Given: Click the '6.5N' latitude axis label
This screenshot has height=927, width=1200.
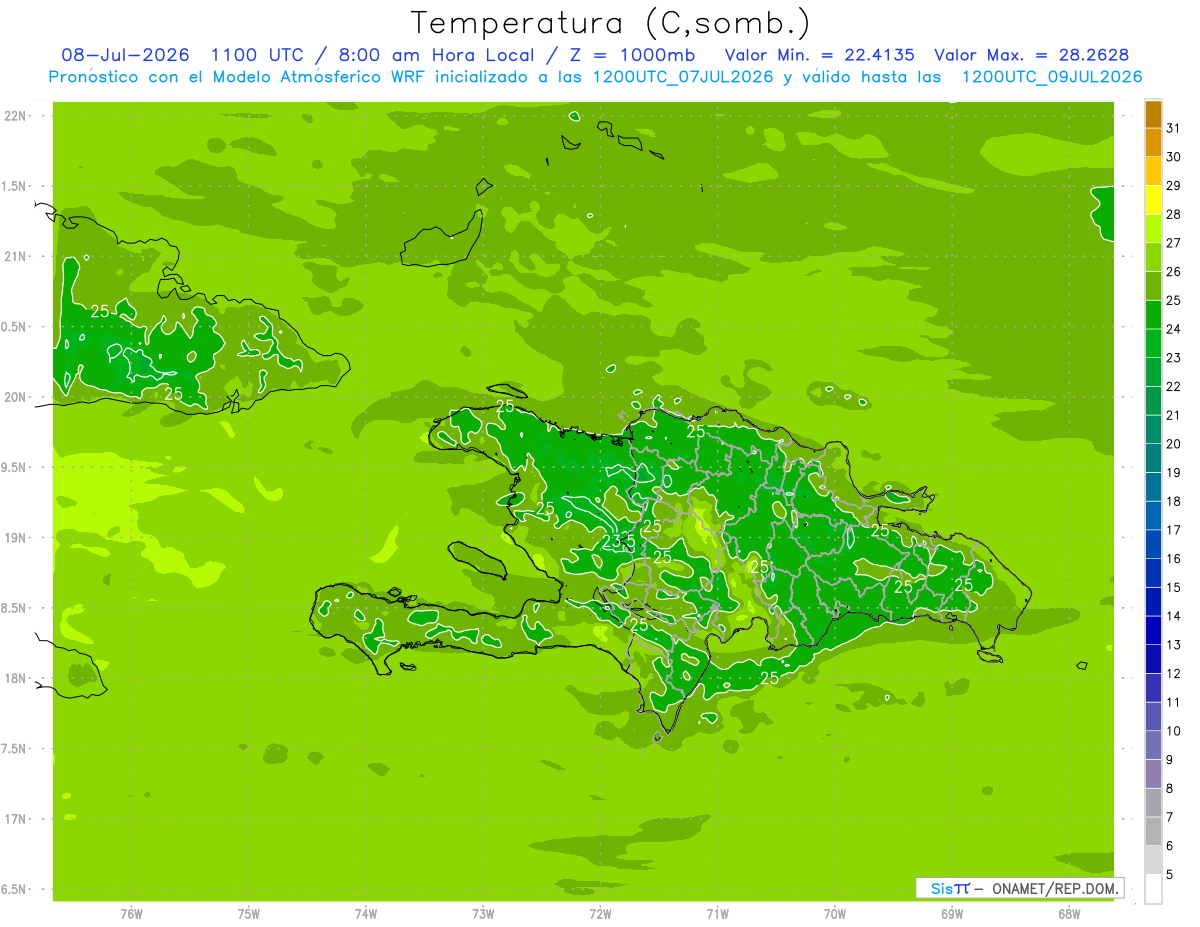Looking at the screenshot, I should (x=14, y=889).
